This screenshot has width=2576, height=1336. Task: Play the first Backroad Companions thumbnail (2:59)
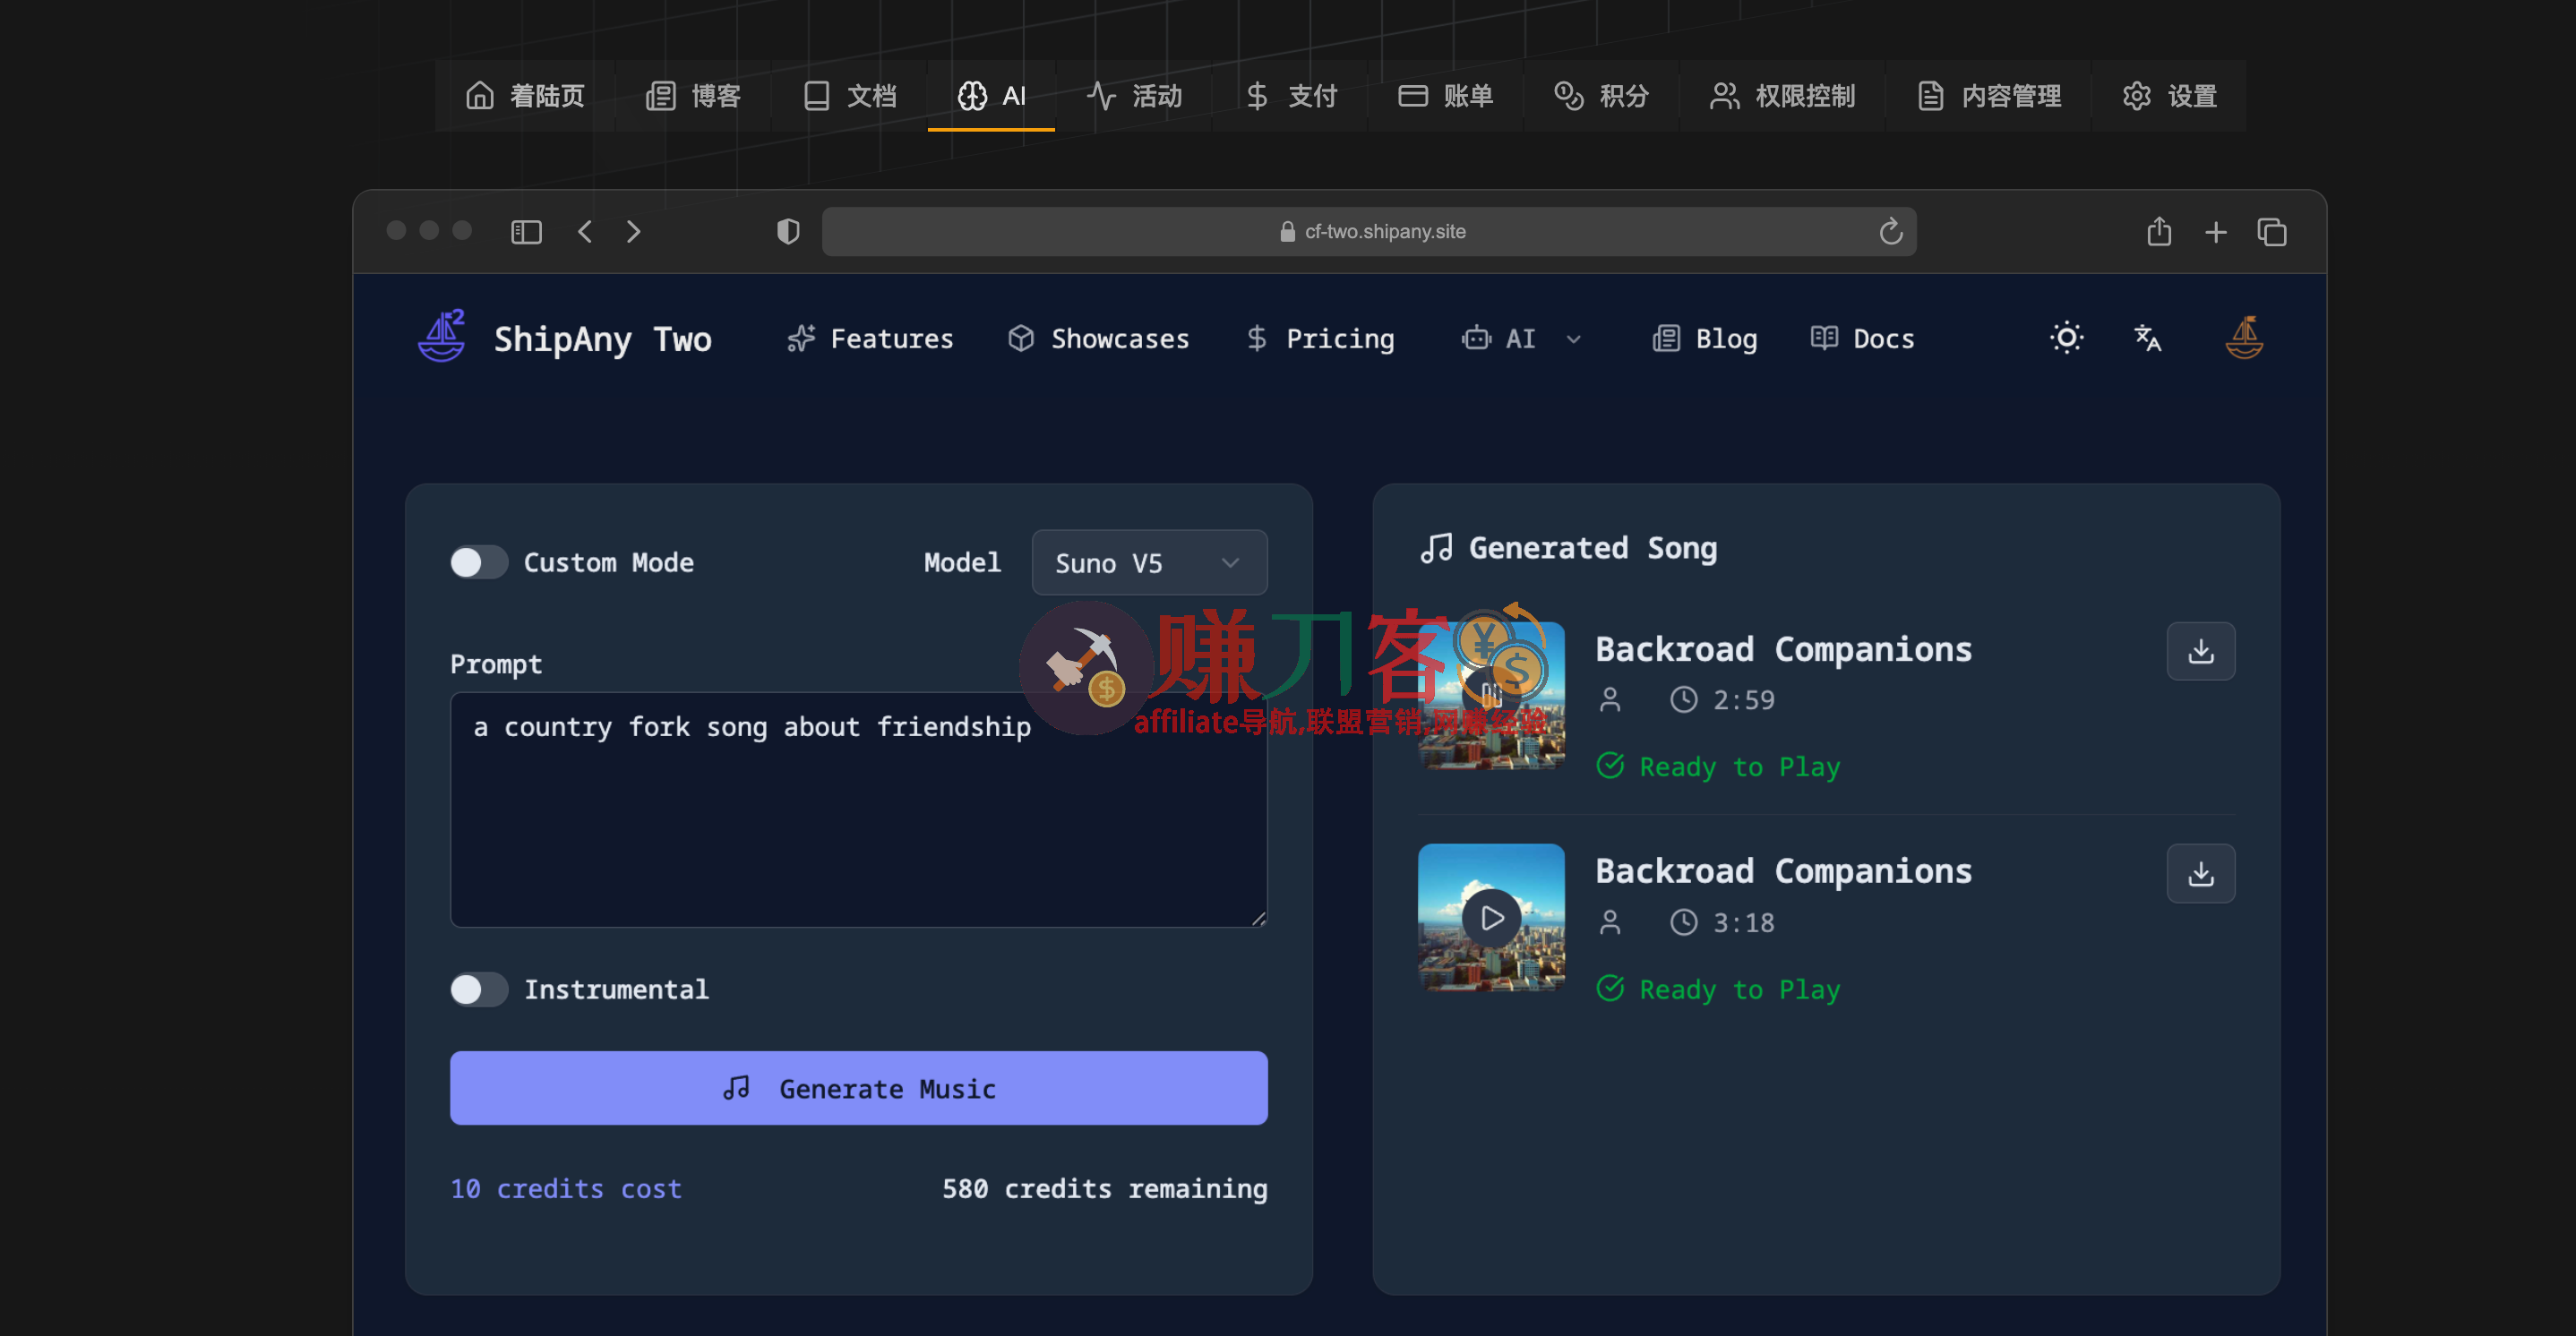pyautogui.click(x=1491, y=696)
